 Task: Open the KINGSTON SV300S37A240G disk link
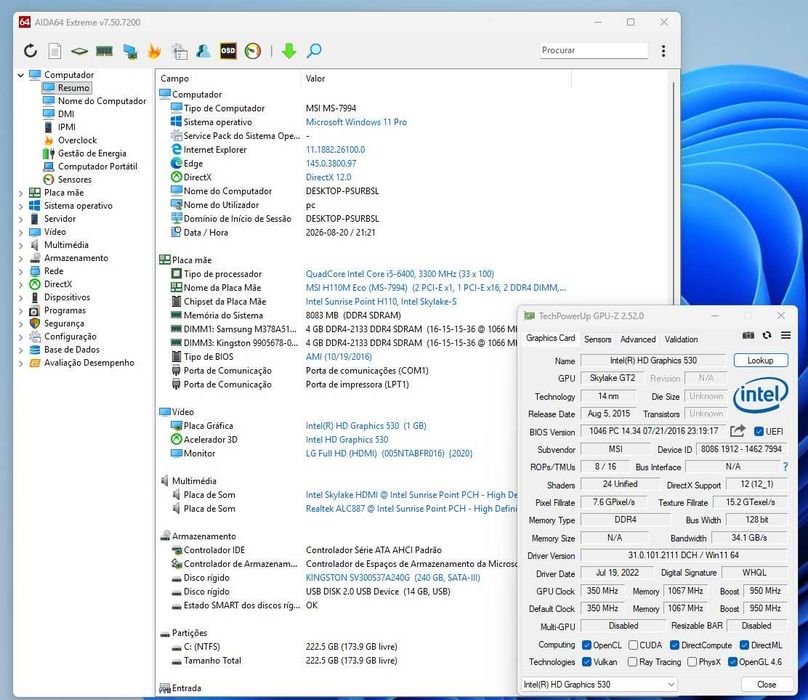393,578
